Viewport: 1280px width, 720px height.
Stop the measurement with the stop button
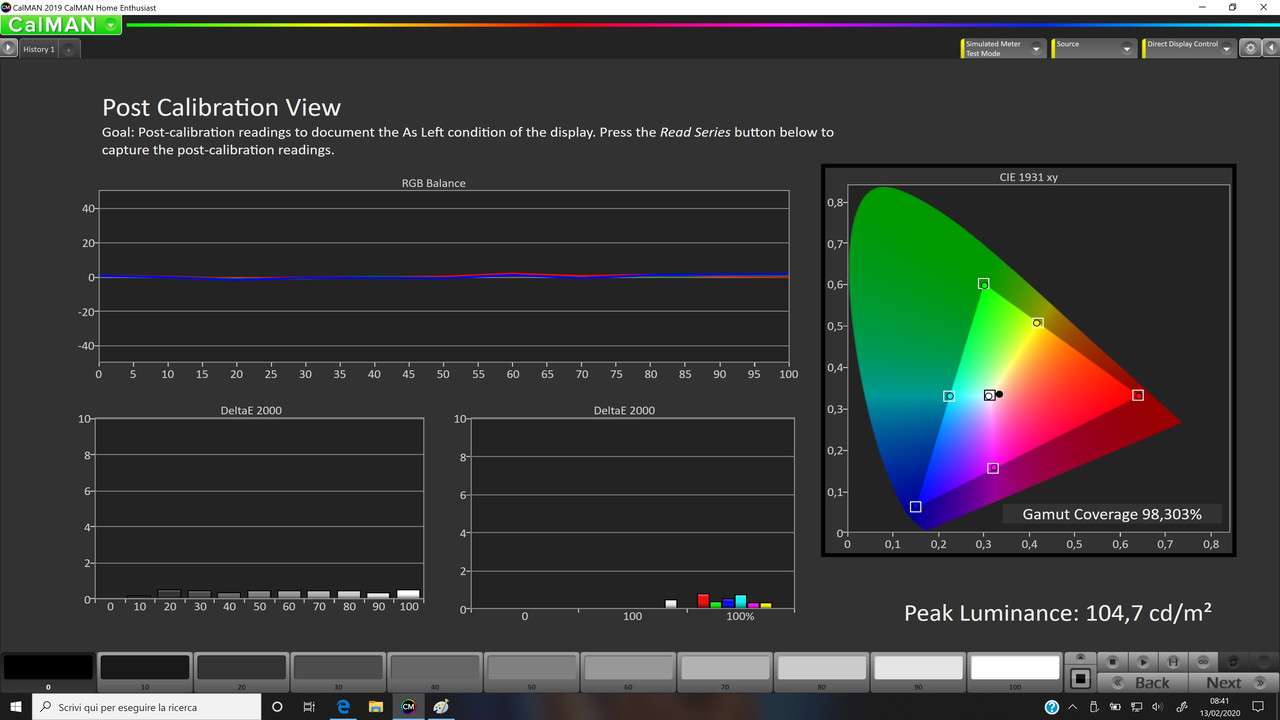1111,662
